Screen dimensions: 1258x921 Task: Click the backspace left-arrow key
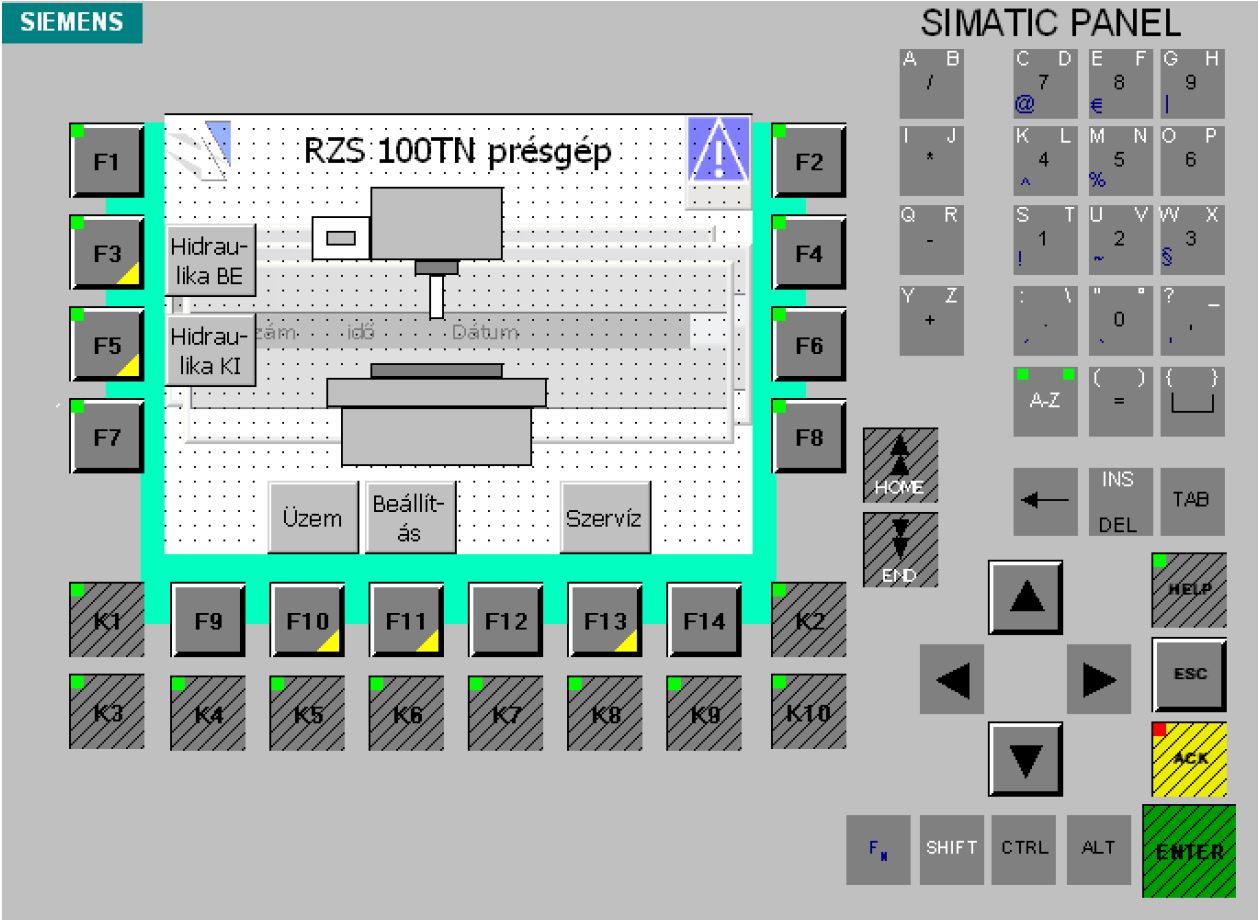pyautogui.click(x=1045, y=501)
